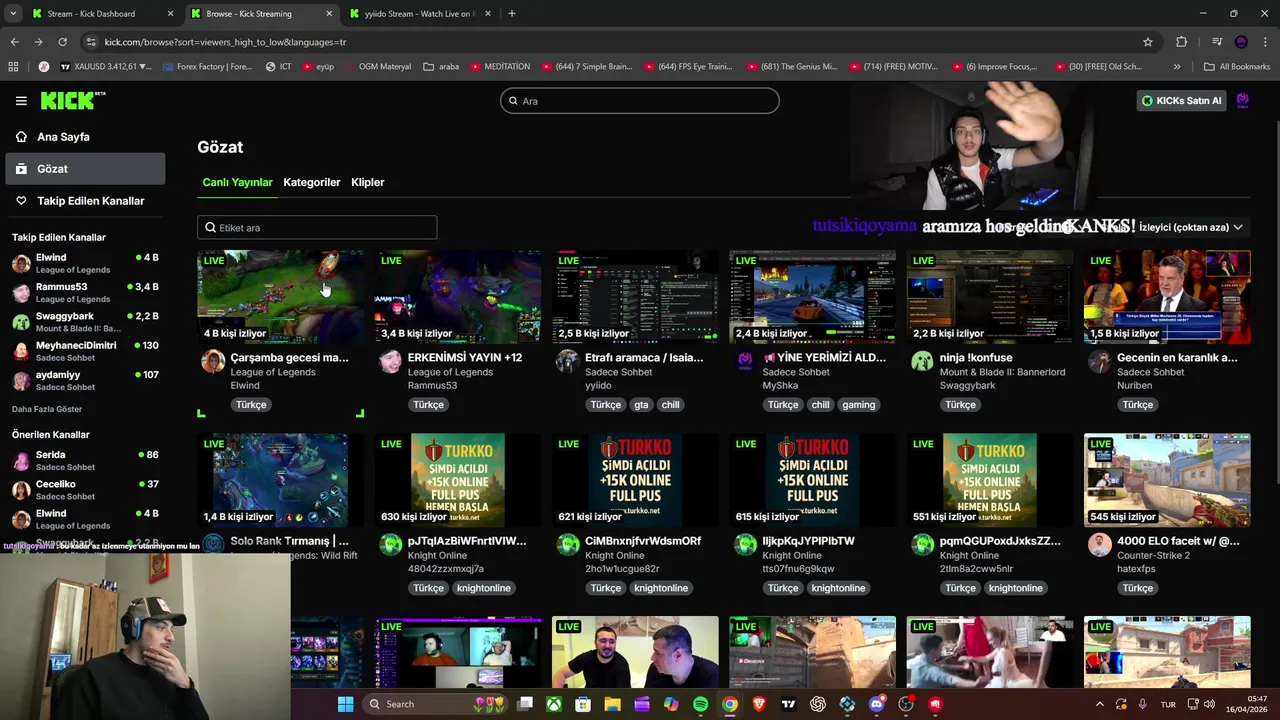Switch to the Klipler tab
The width and height of the screenshot is (1280, 720).
(368, 182)
